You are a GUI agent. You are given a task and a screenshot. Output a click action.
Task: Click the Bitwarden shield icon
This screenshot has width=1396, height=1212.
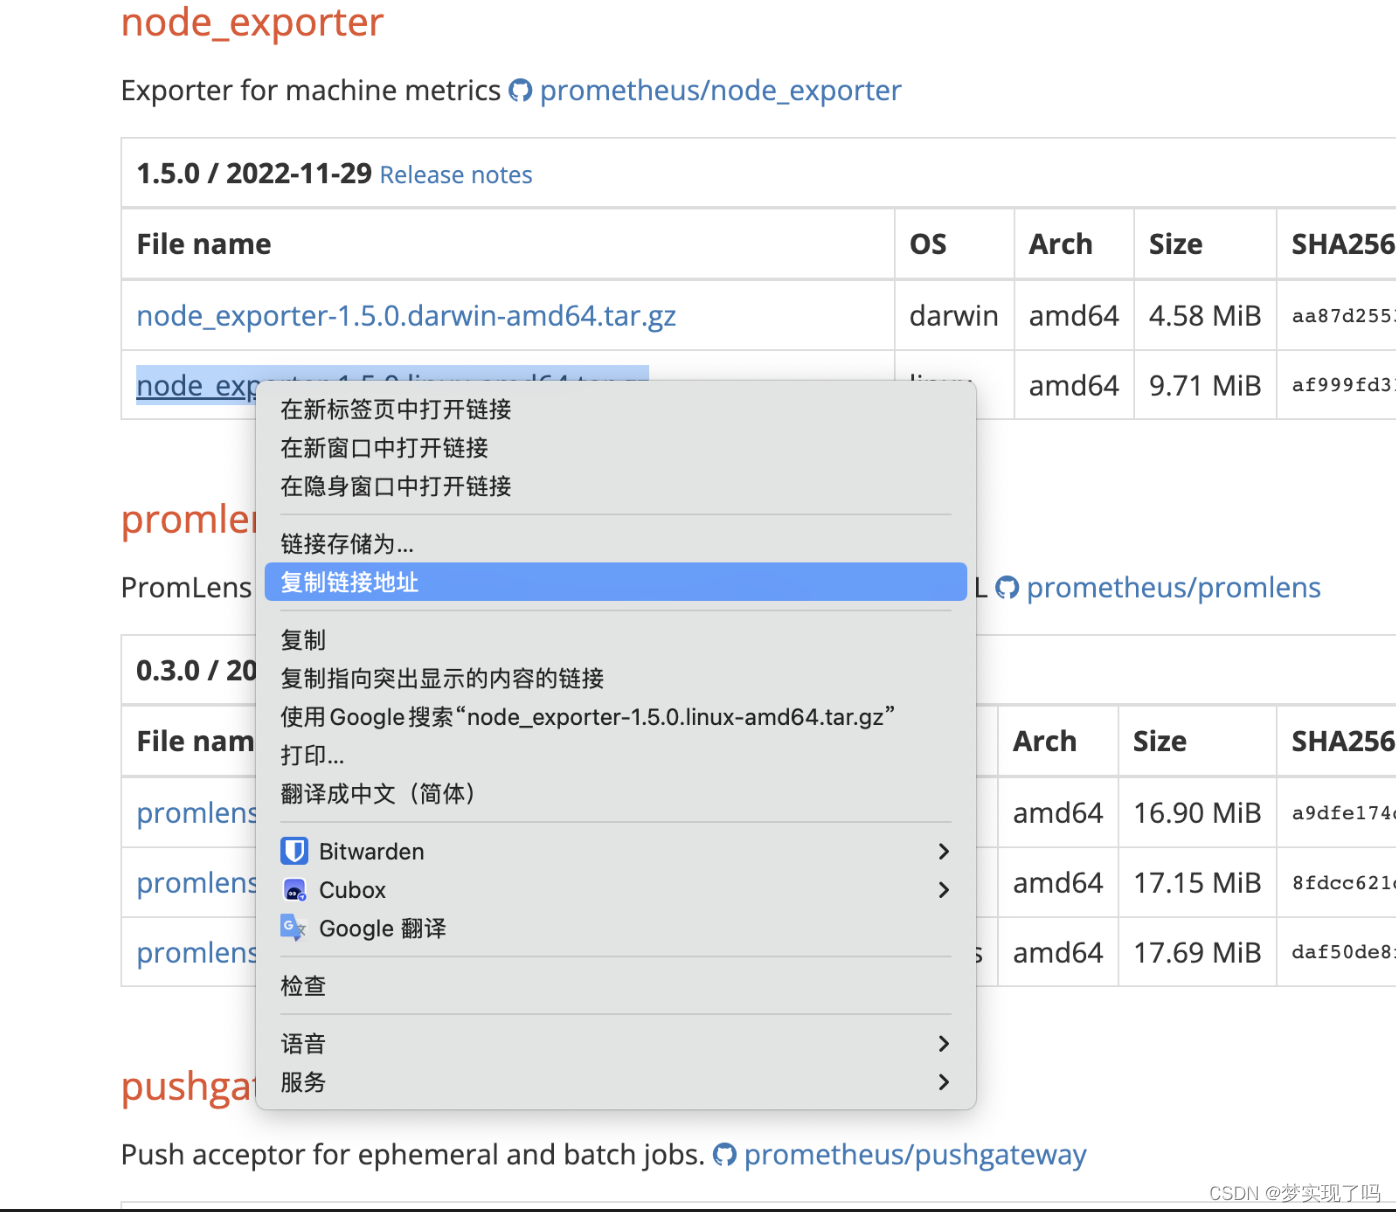[x=294, y=851]
